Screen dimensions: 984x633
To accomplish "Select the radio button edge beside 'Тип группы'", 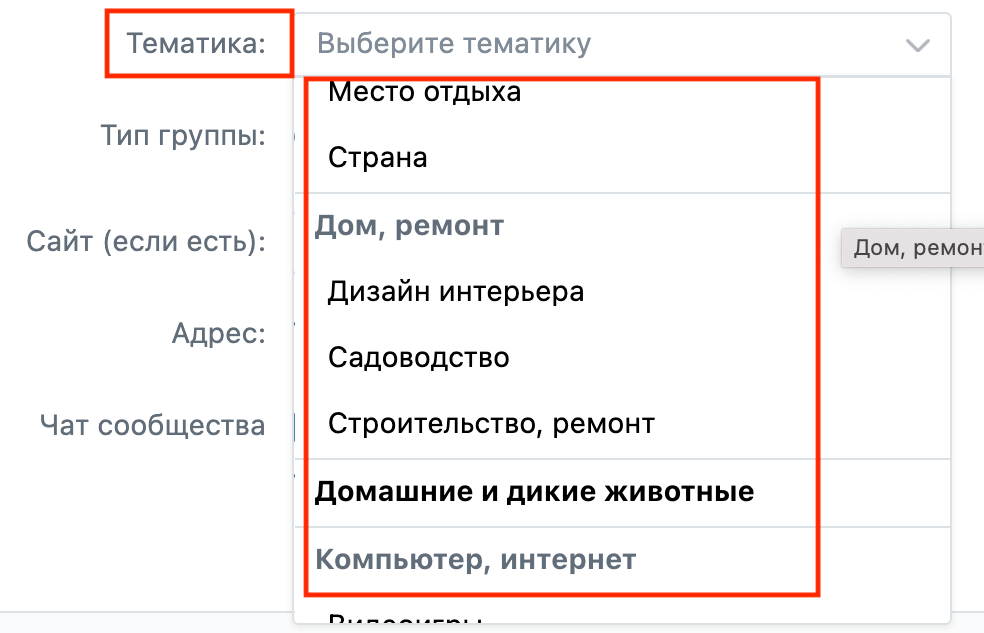I will click(293, 136).
